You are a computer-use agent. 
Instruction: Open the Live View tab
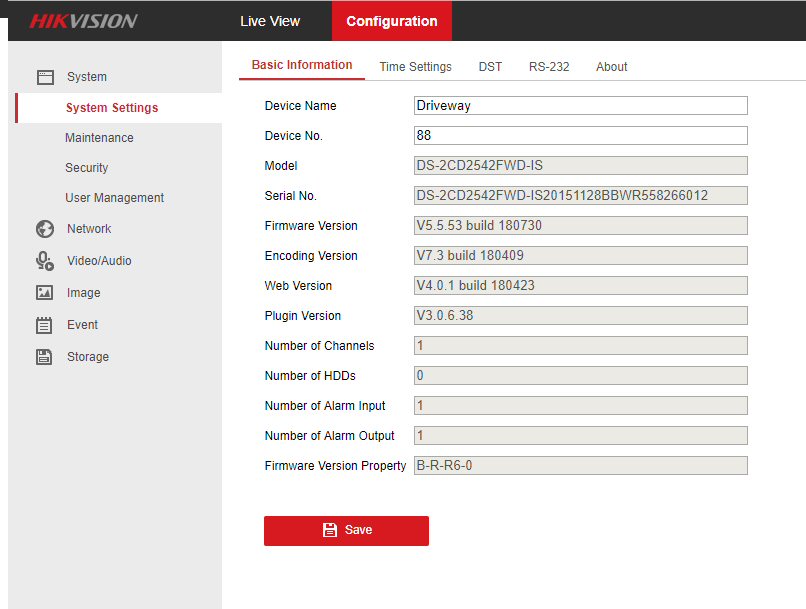click(270, 21)
